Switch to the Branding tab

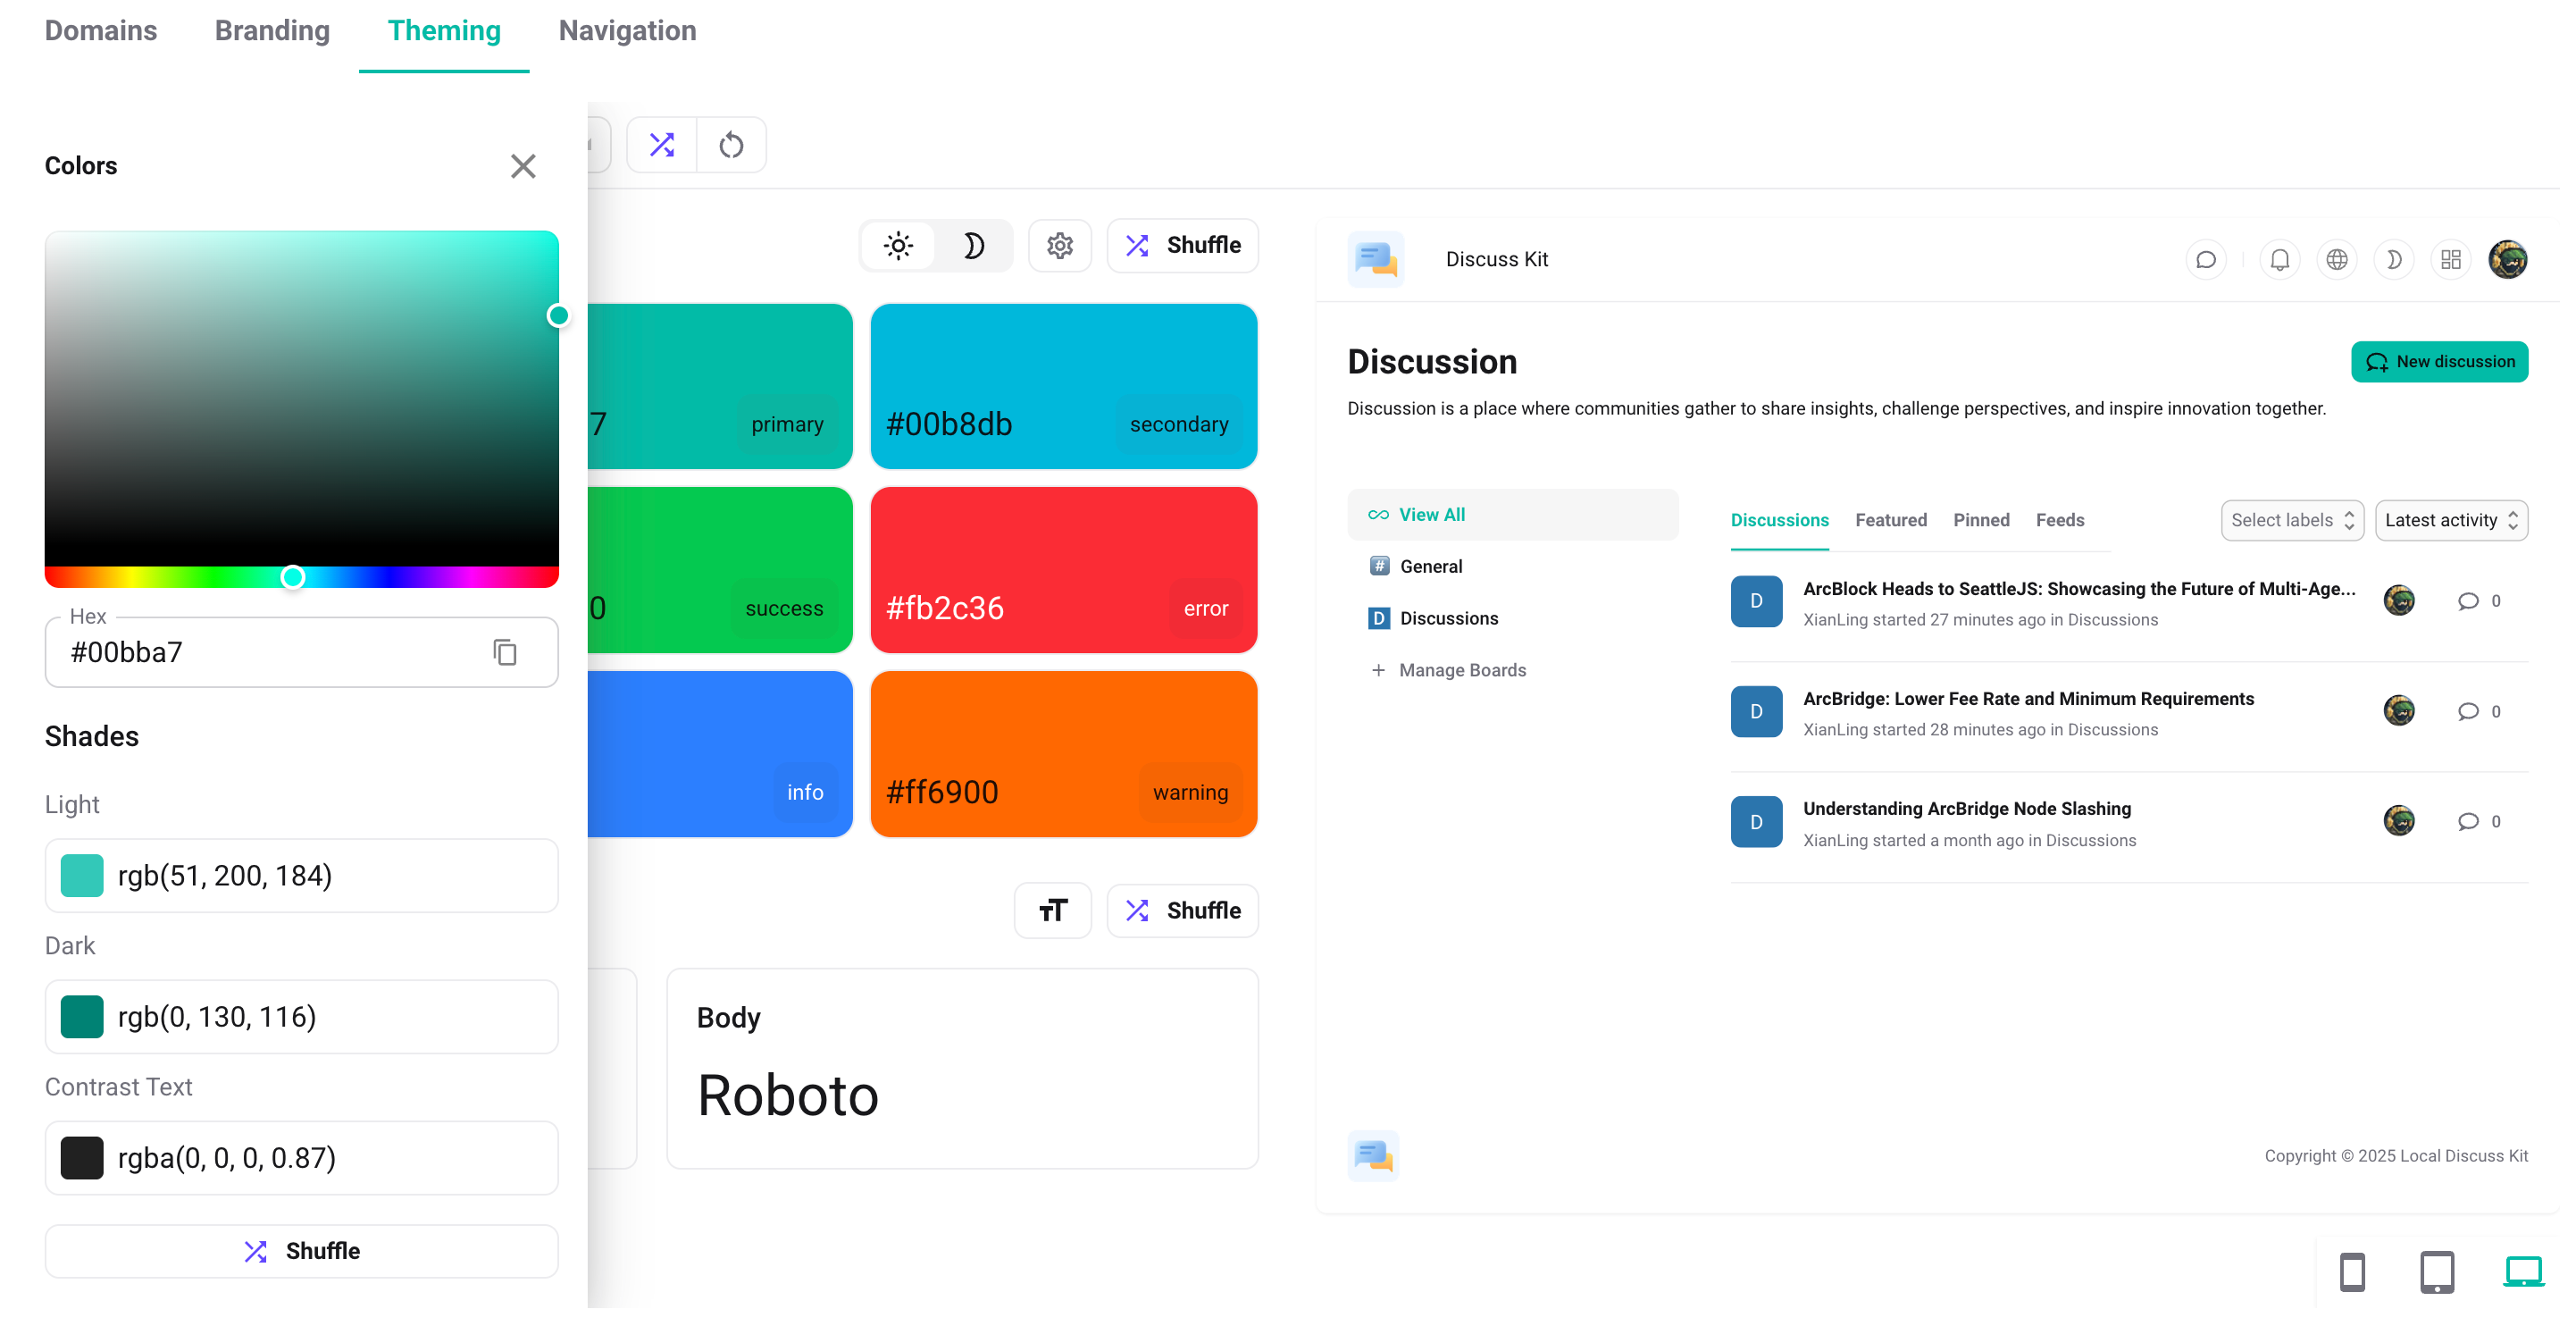click(x=272, y=31)
